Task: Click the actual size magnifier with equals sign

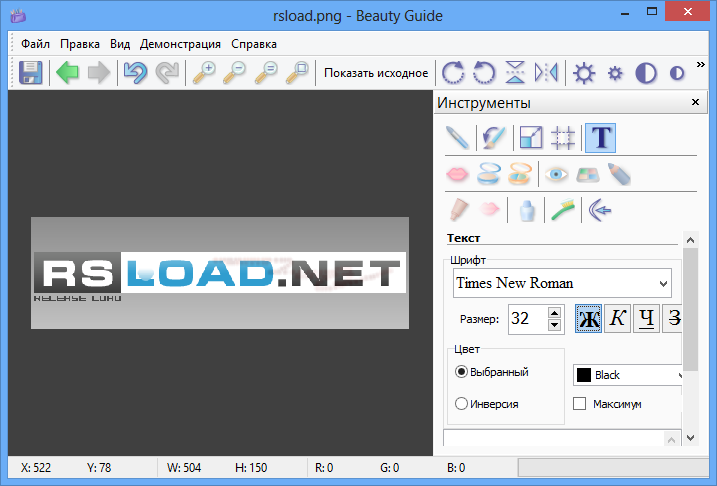Action: [x=266, y=73]
